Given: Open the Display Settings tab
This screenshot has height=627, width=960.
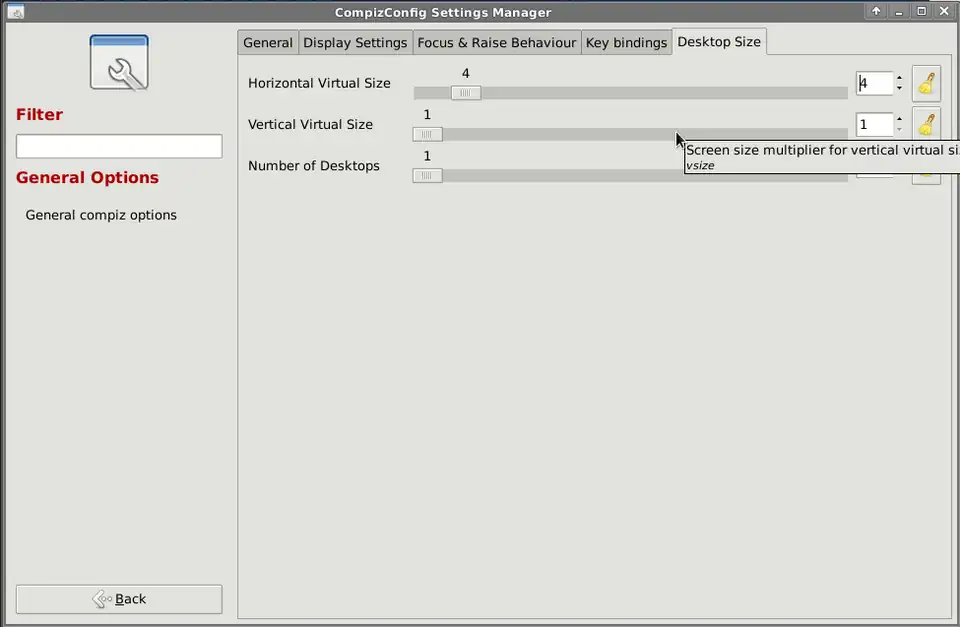Looking at the screenshot, I should (x=355, y=43).
